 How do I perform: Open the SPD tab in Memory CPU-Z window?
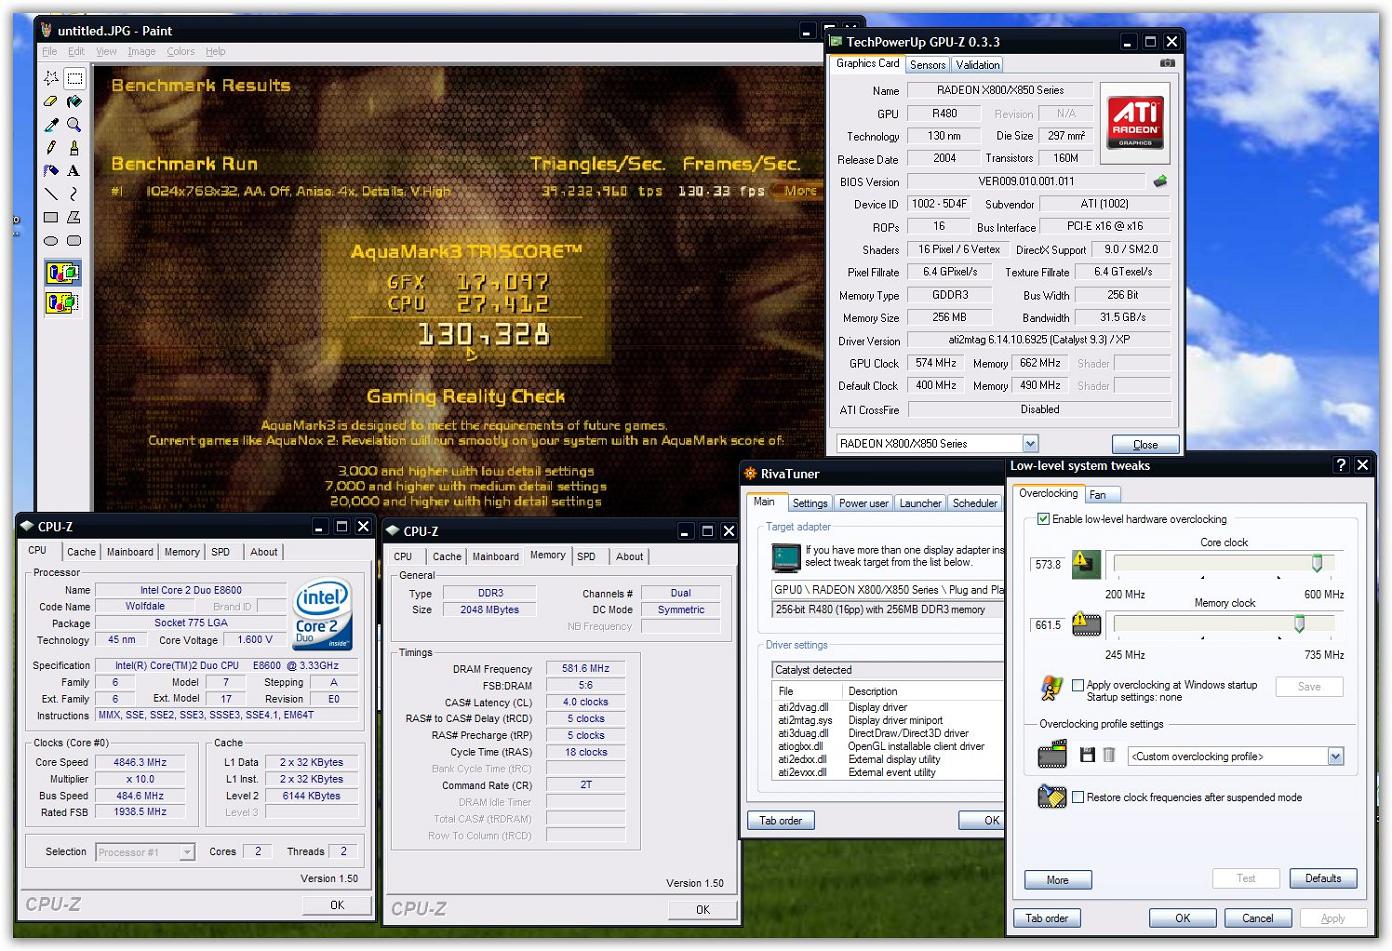pyautogui.click(x=587, y=556)
